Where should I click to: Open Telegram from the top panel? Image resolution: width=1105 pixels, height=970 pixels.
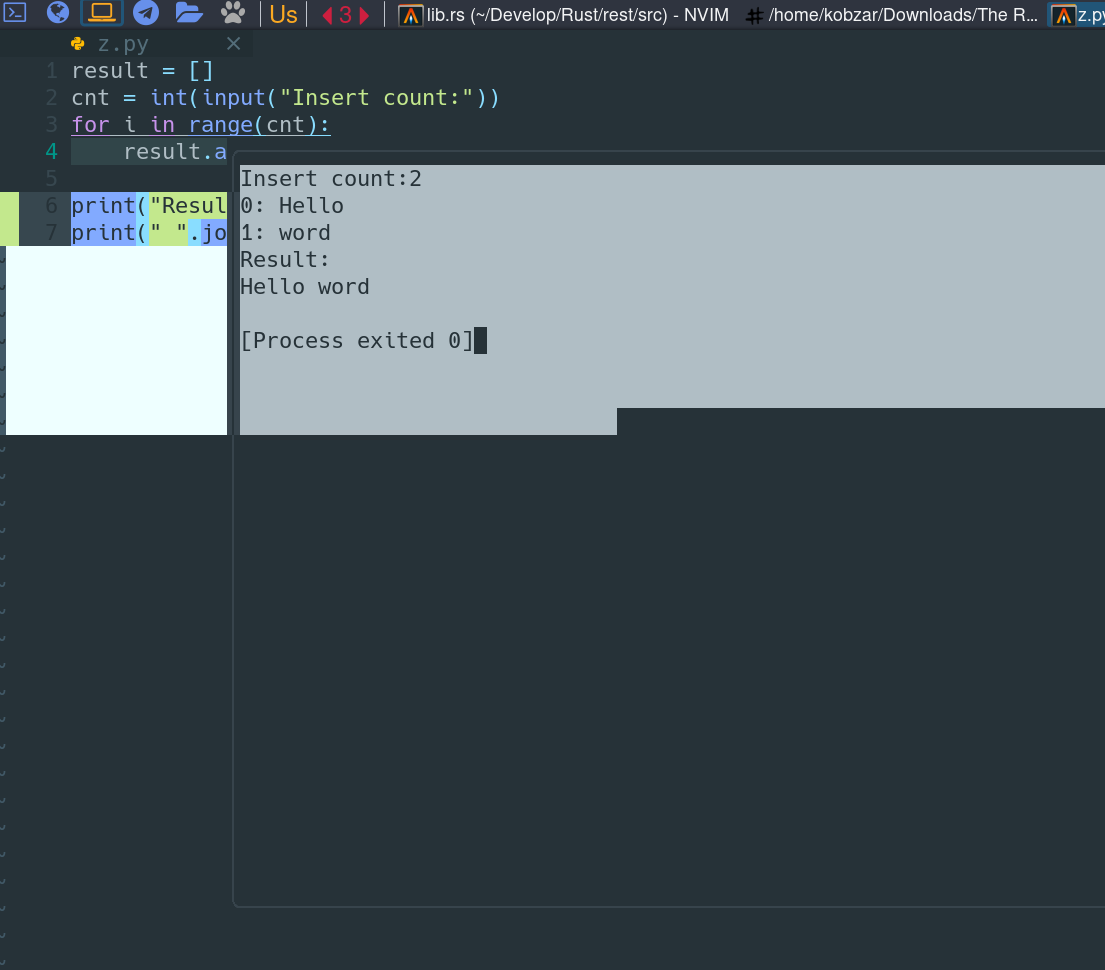coord(146,14)
